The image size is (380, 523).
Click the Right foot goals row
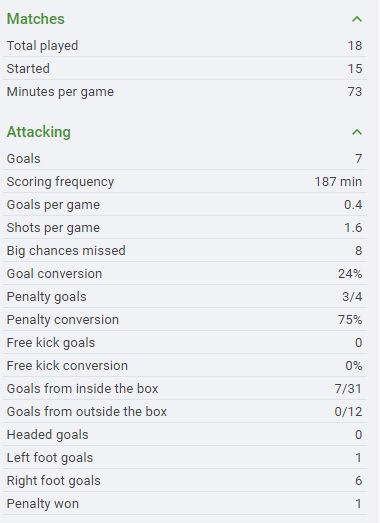[x=185, y=481]
